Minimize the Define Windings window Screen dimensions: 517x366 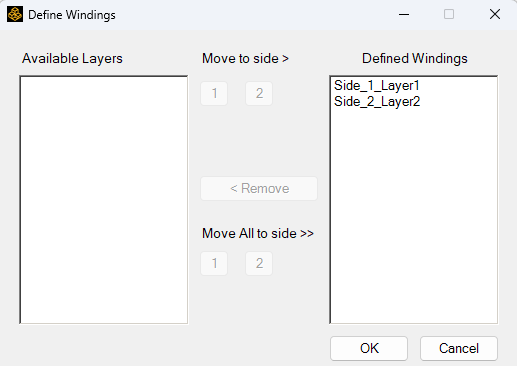click(x=404, y=14)
